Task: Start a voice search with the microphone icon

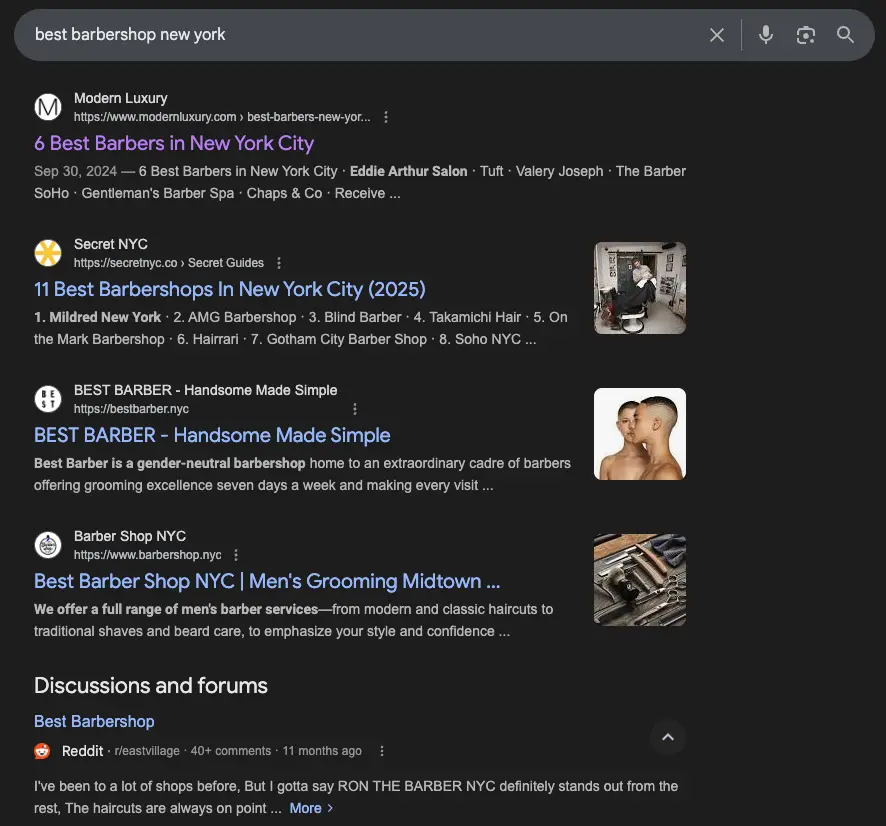Action: point(765,34)
